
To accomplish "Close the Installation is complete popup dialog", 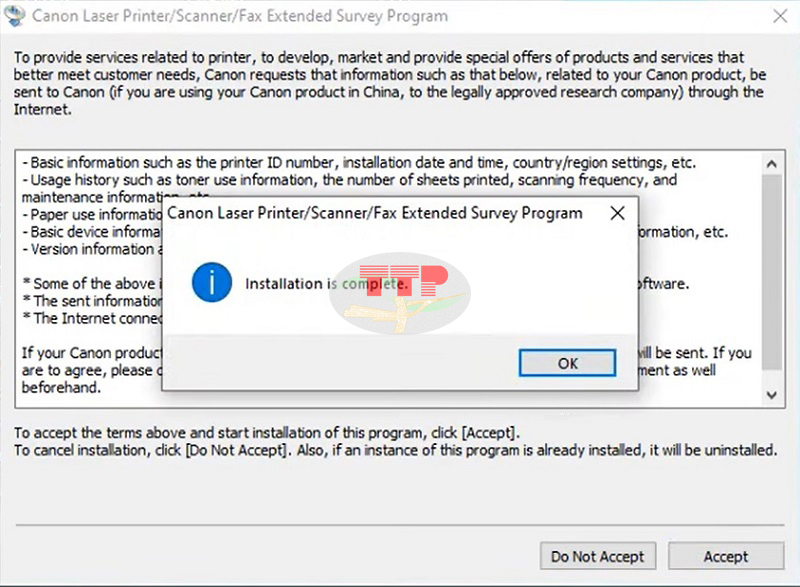I will pos(617,213).
